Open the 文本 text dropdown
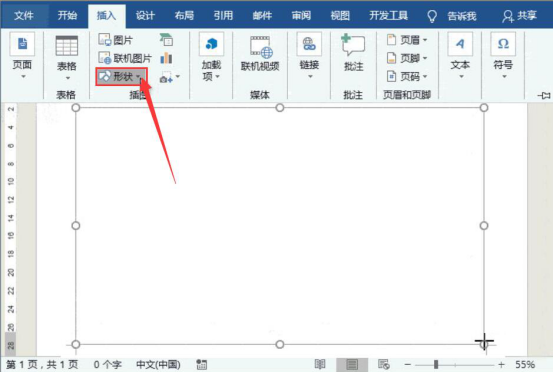The width and height of the screenshot is (554, 372). [x=460, y=57]
